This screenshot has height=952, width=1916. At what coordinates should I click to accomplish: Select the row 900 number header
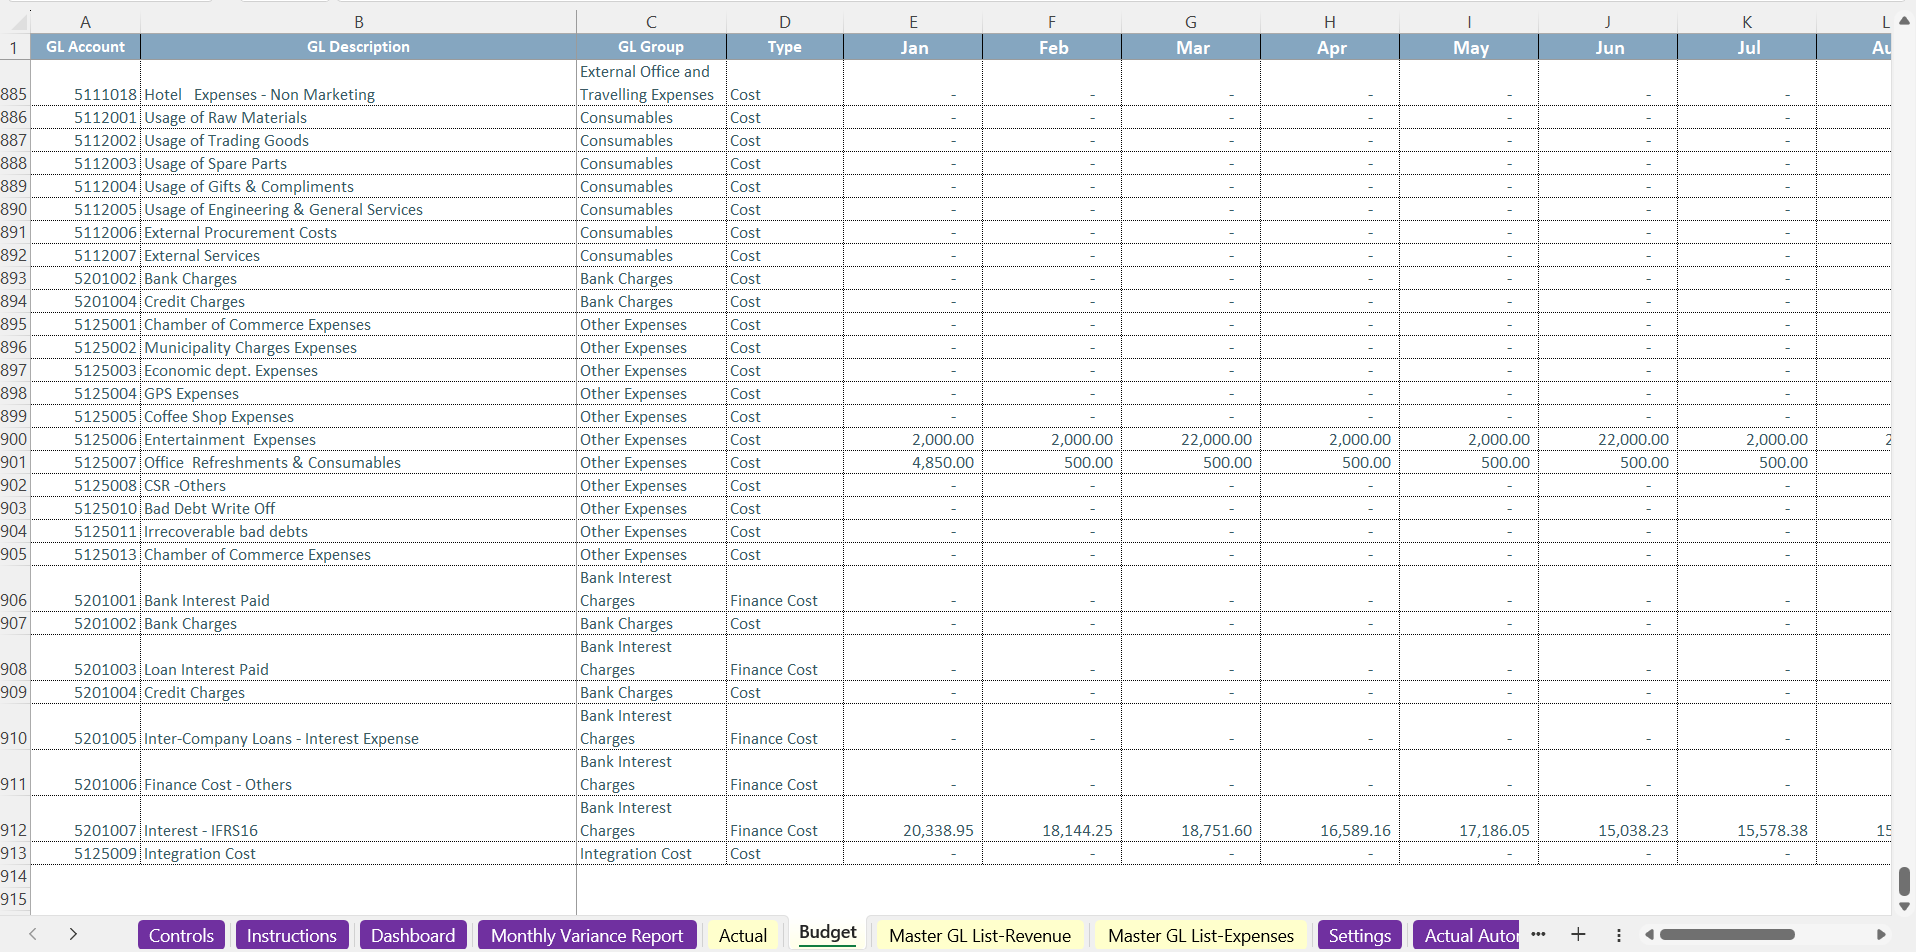pyautogui.click(x=14, y=439)
